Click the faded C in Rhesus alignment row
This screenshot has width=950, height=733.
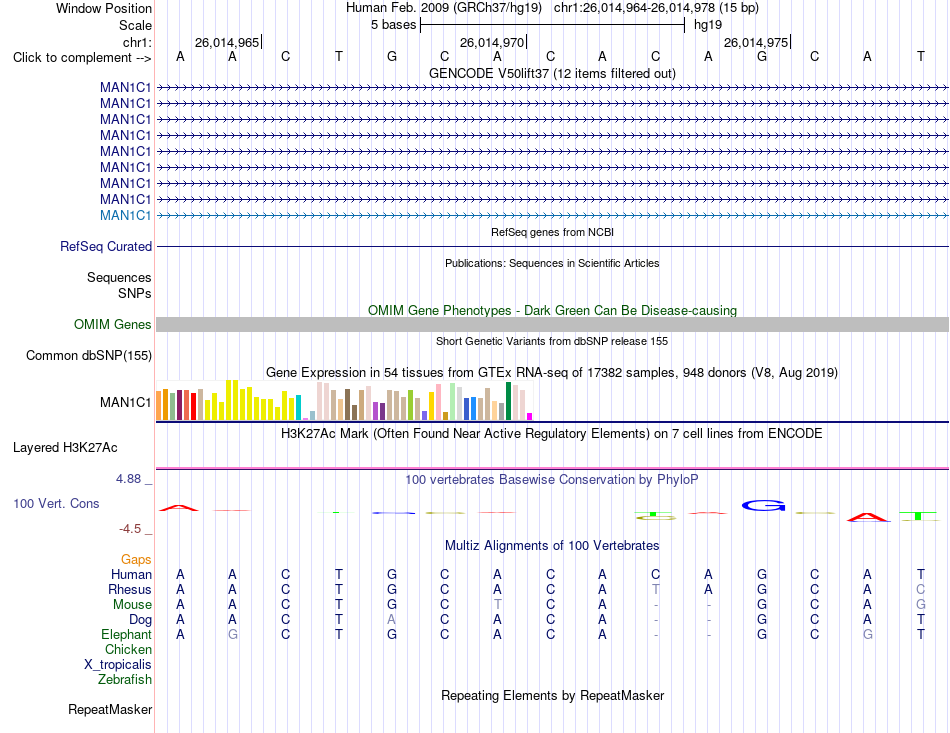click(920, 589)
